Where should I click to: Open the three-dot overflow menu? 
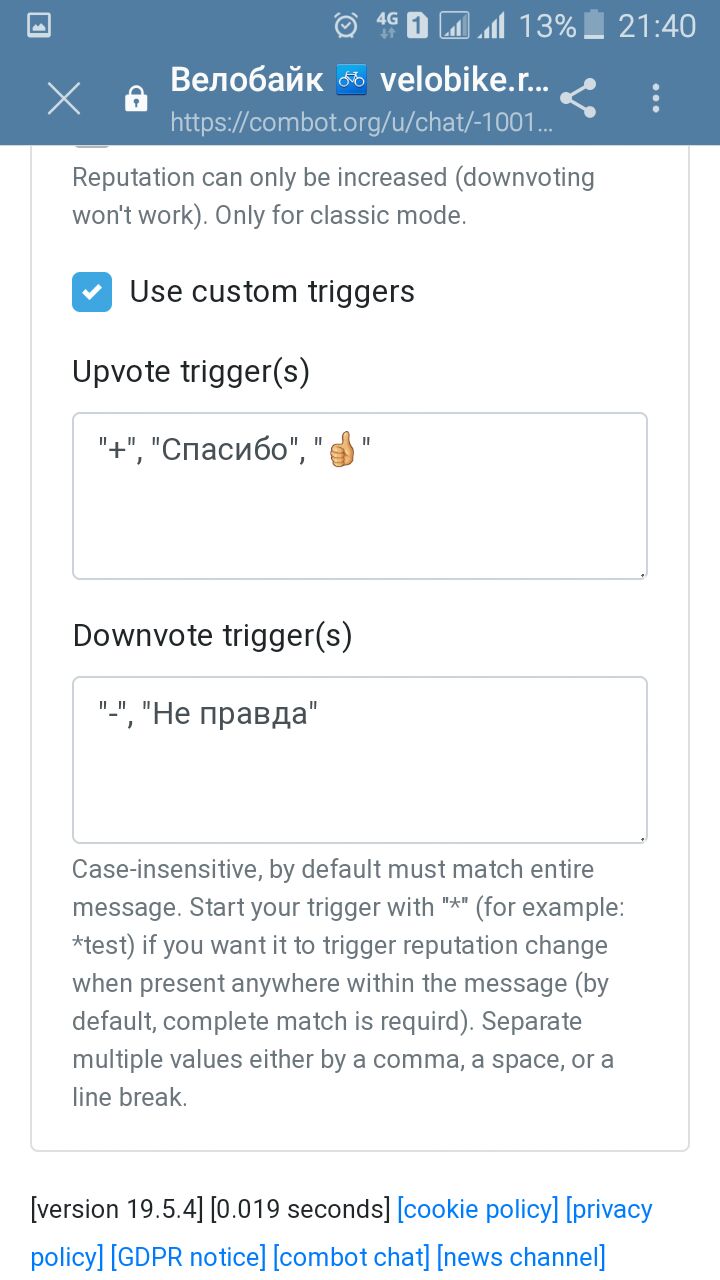tap(656, 98)
